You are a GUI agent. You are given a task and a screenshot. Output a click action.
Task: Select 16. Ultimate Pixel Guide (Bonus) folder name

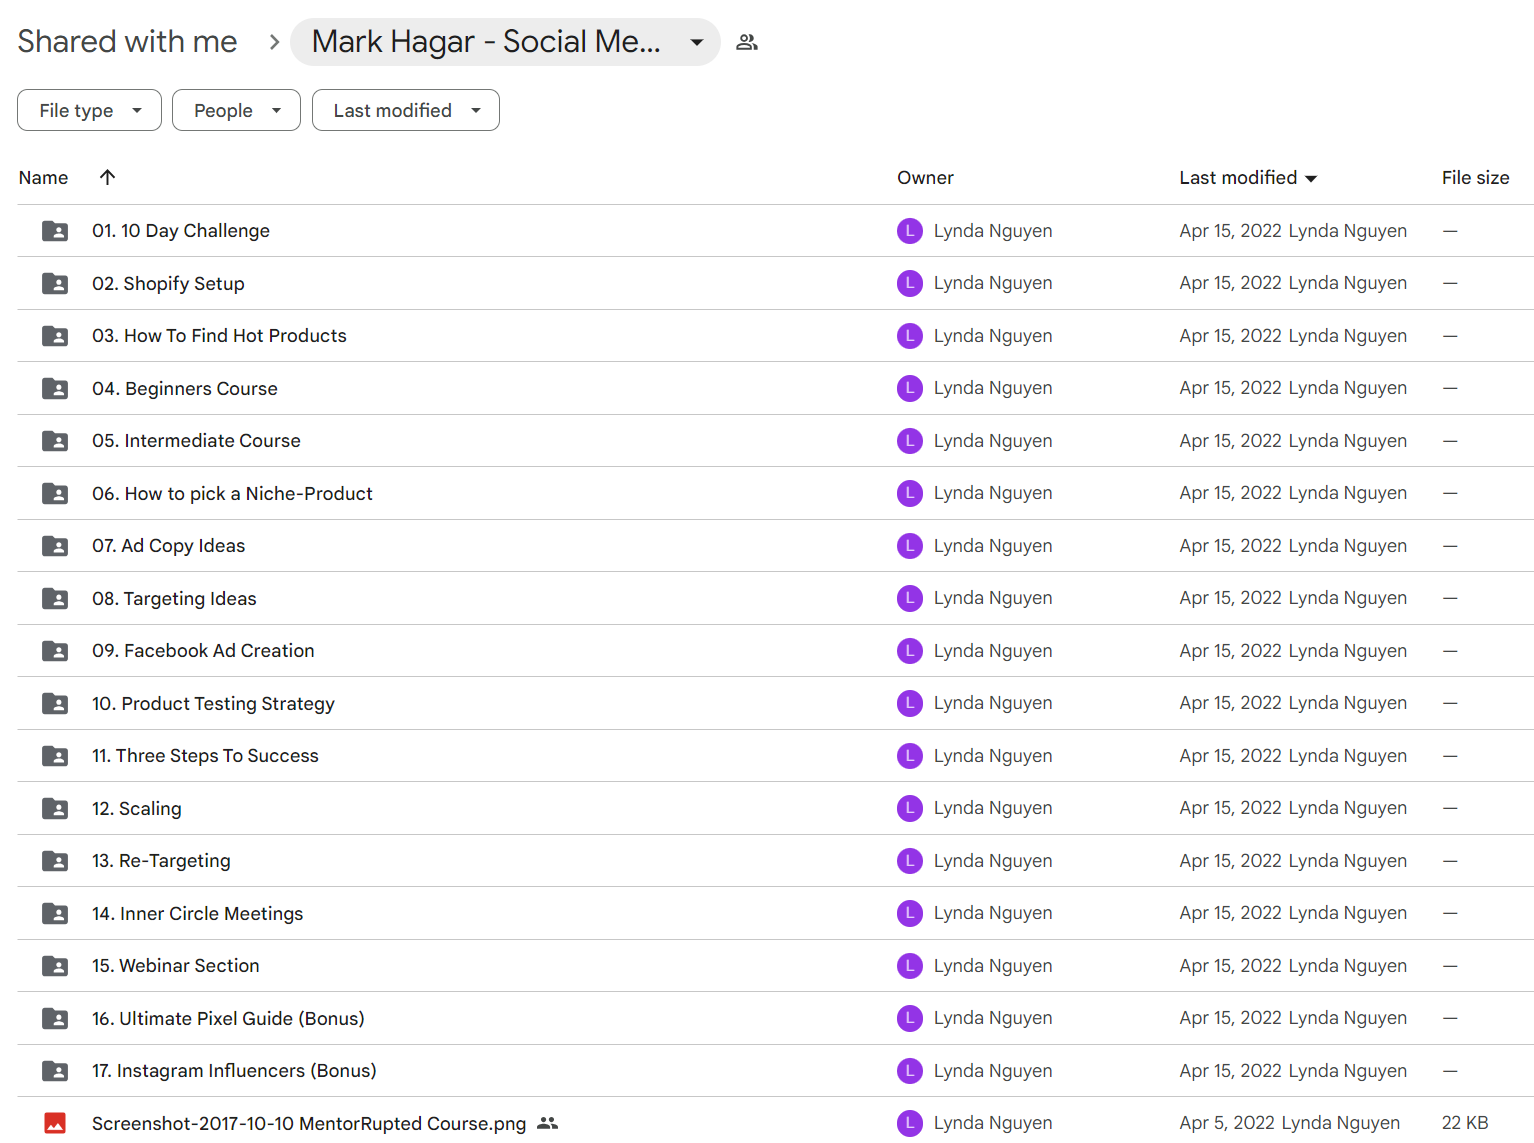228,1018
